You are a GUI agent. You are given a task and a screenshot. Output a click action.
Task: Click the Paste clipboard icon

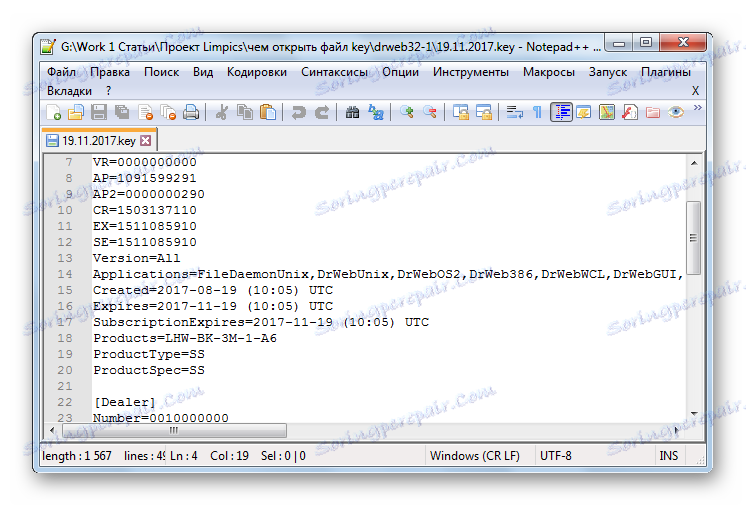click(268, 113)
